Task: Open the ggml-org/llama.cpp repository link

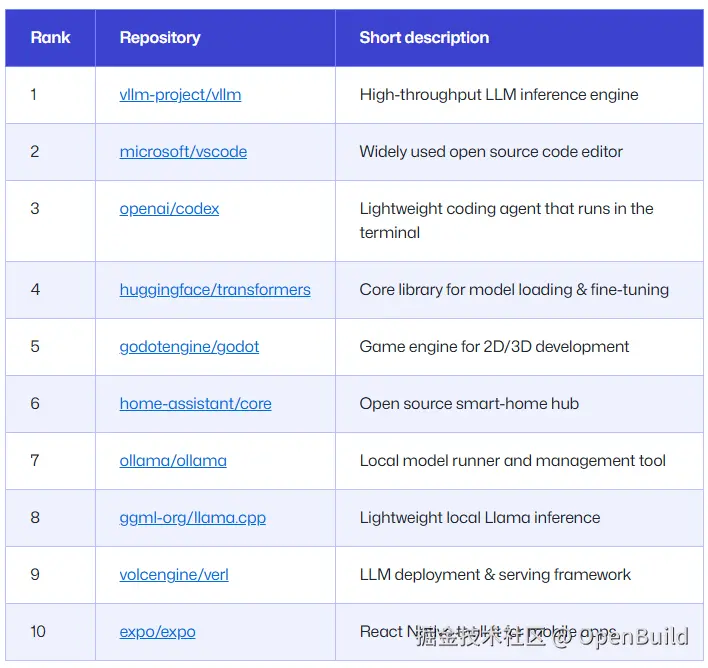Action: [x=192, y=518]
